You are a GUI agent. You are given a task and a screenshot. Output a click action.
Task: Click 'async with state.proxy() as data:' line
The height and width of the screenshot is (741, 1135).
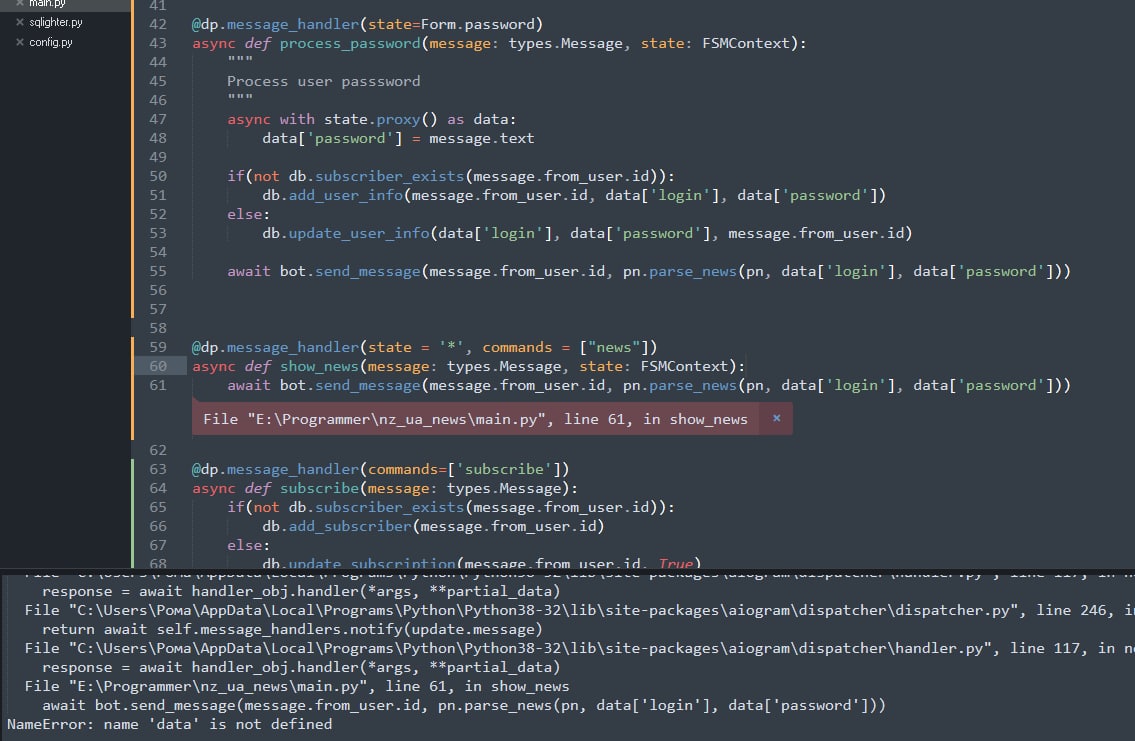coord(371,119)
